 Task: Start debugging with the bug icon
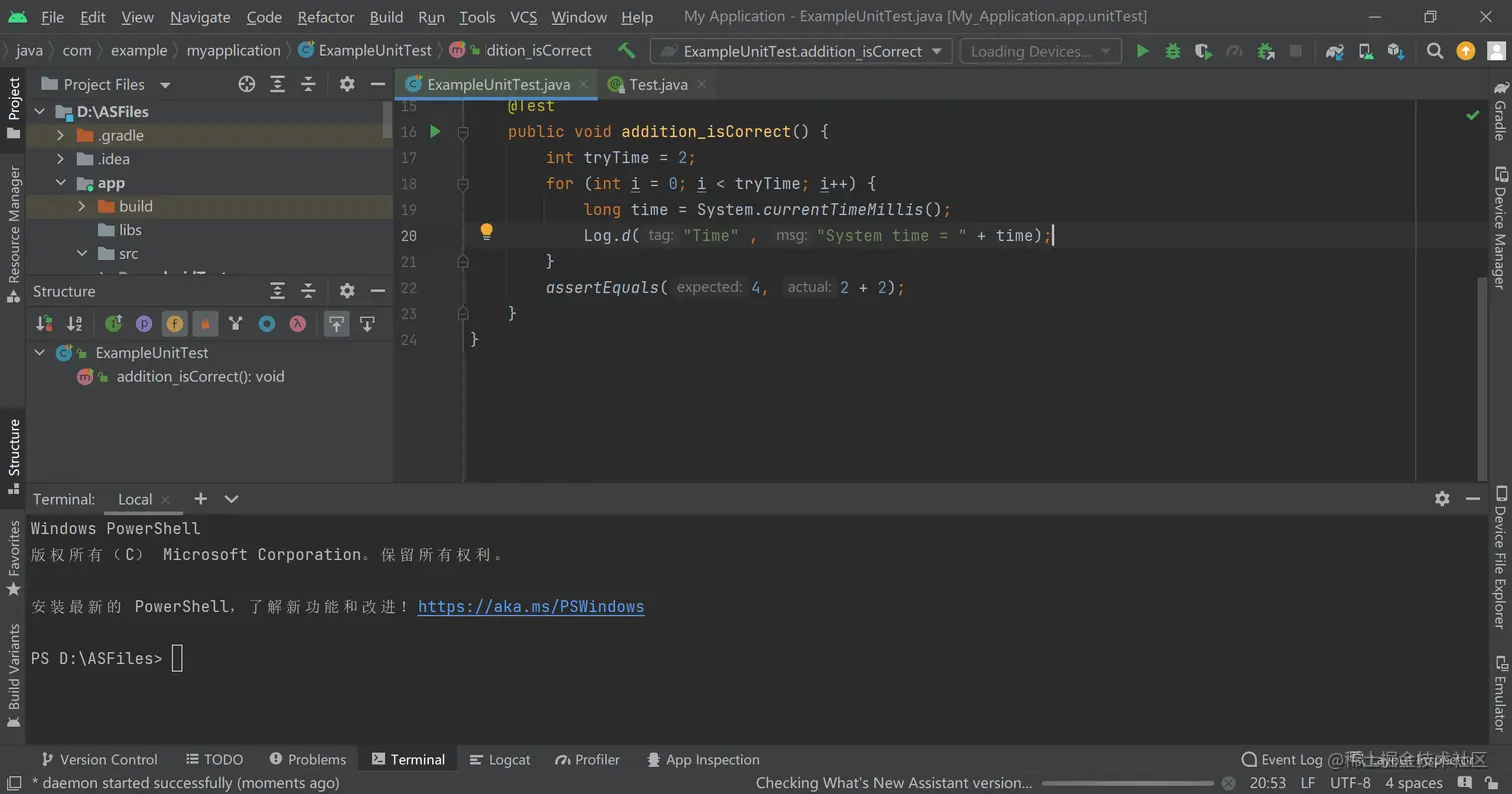coord(1173,51)
